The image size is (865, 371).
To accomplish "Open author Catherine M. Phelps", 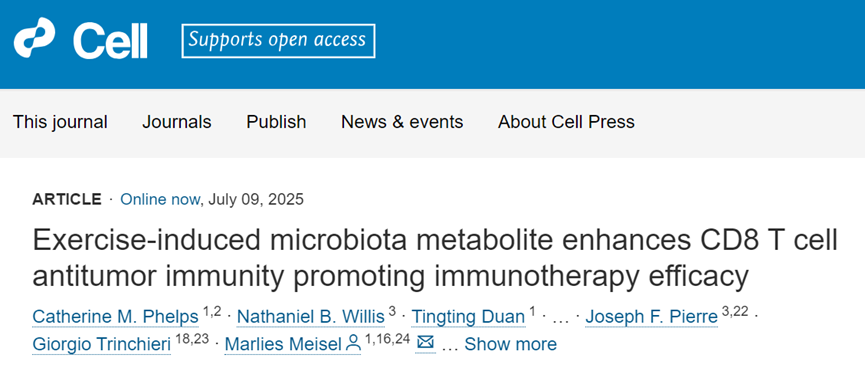I will 115,317.
